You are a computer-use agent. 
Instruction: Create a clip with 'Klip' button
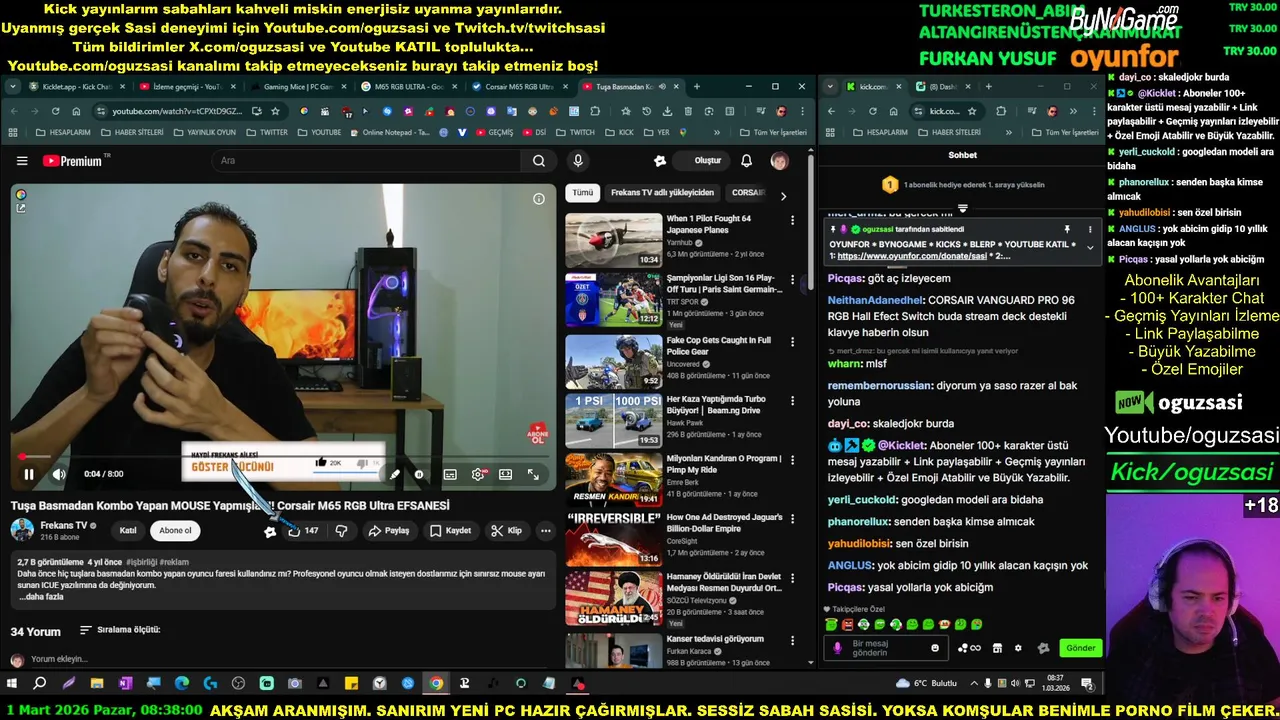(505, 530)
